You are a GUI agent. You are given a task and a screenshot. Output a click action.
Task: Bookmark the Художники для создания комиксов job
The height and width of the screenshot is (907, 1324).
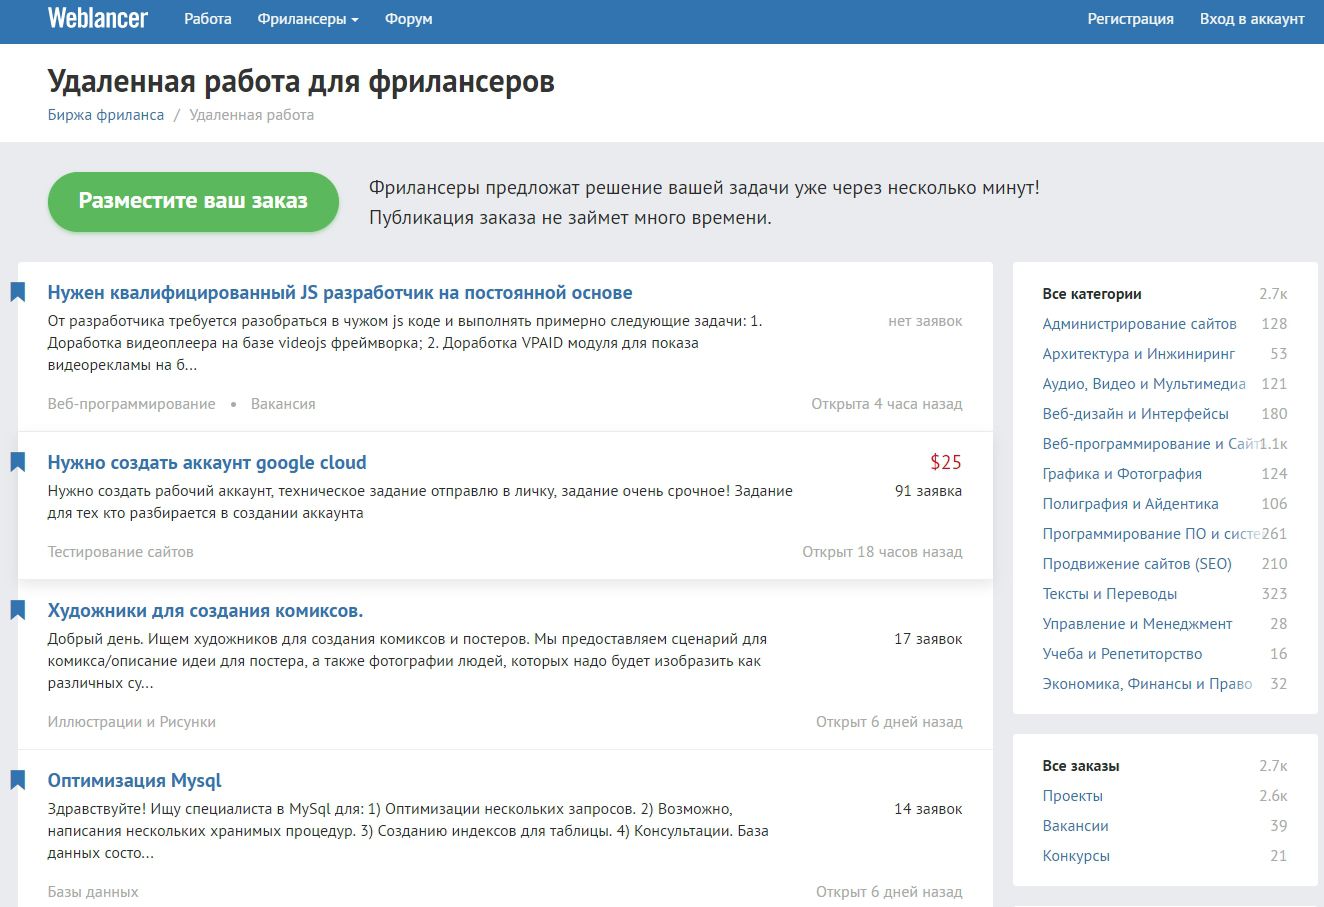click(18, 610)
